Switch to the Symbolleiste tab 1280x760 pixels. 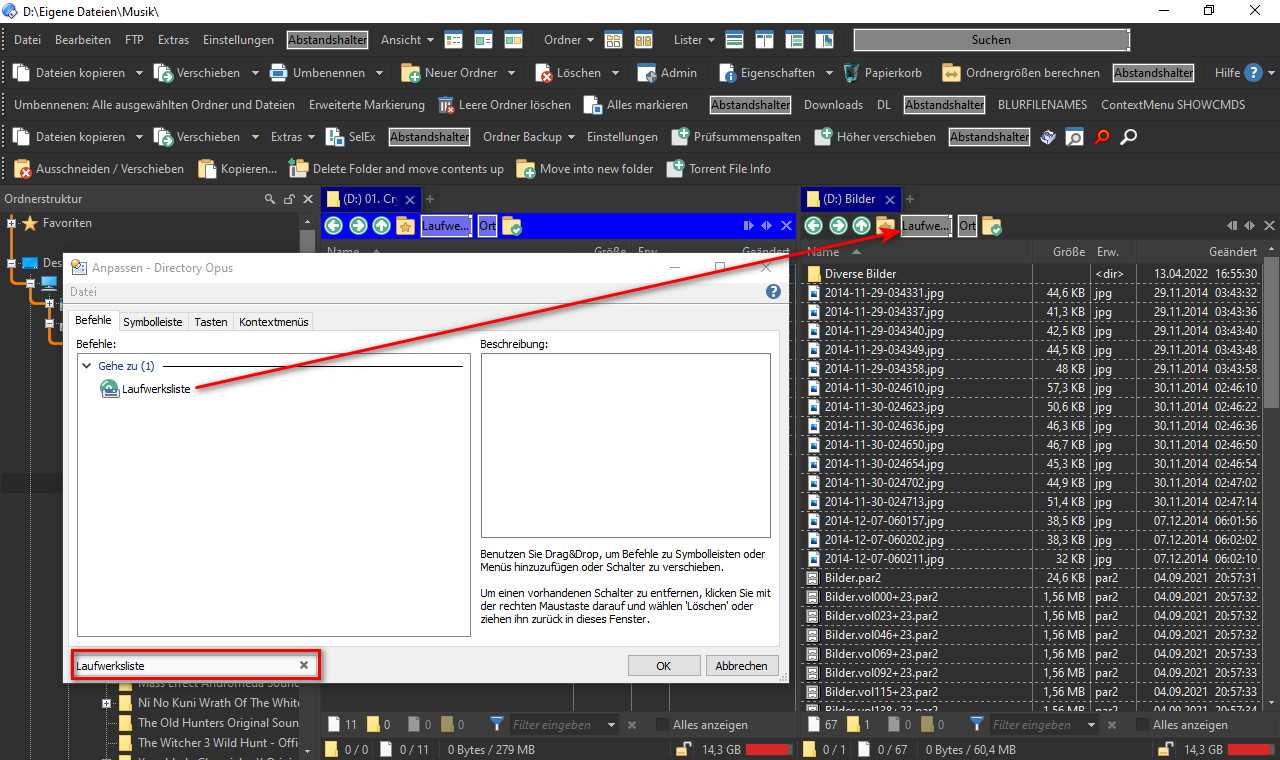[153, 322]
